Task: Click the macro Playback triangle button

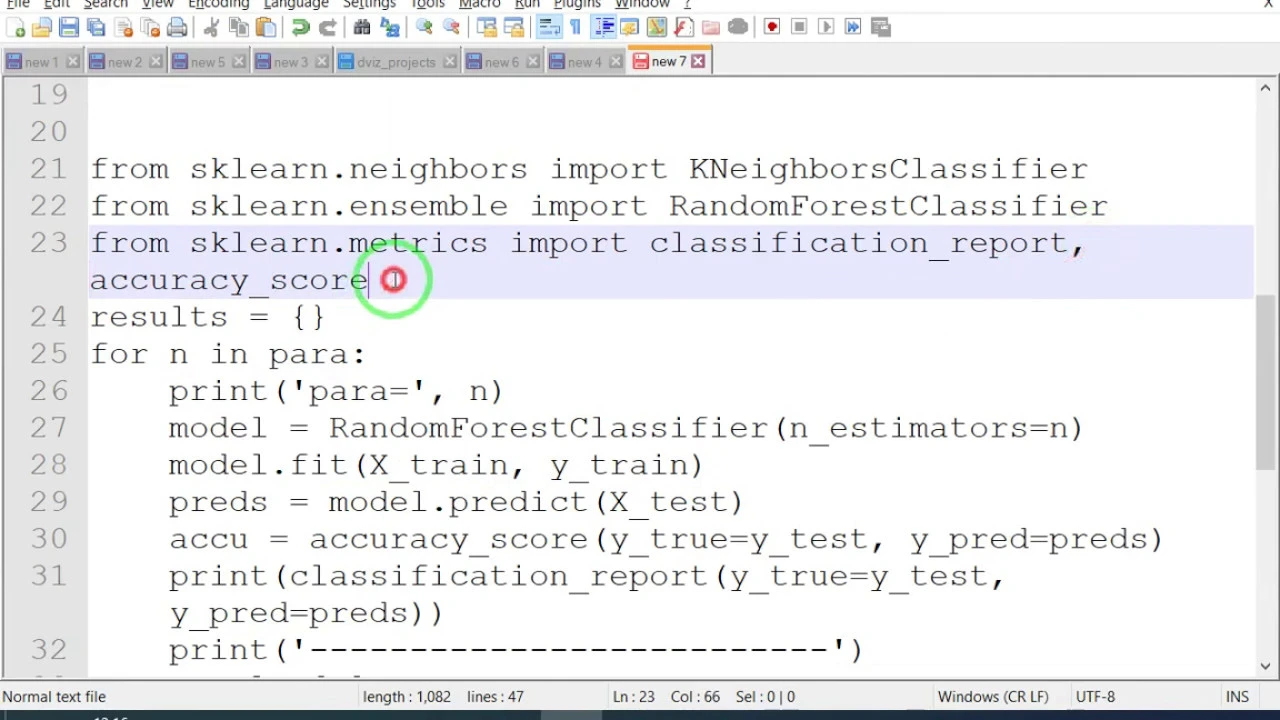Action: pos(826,27)
